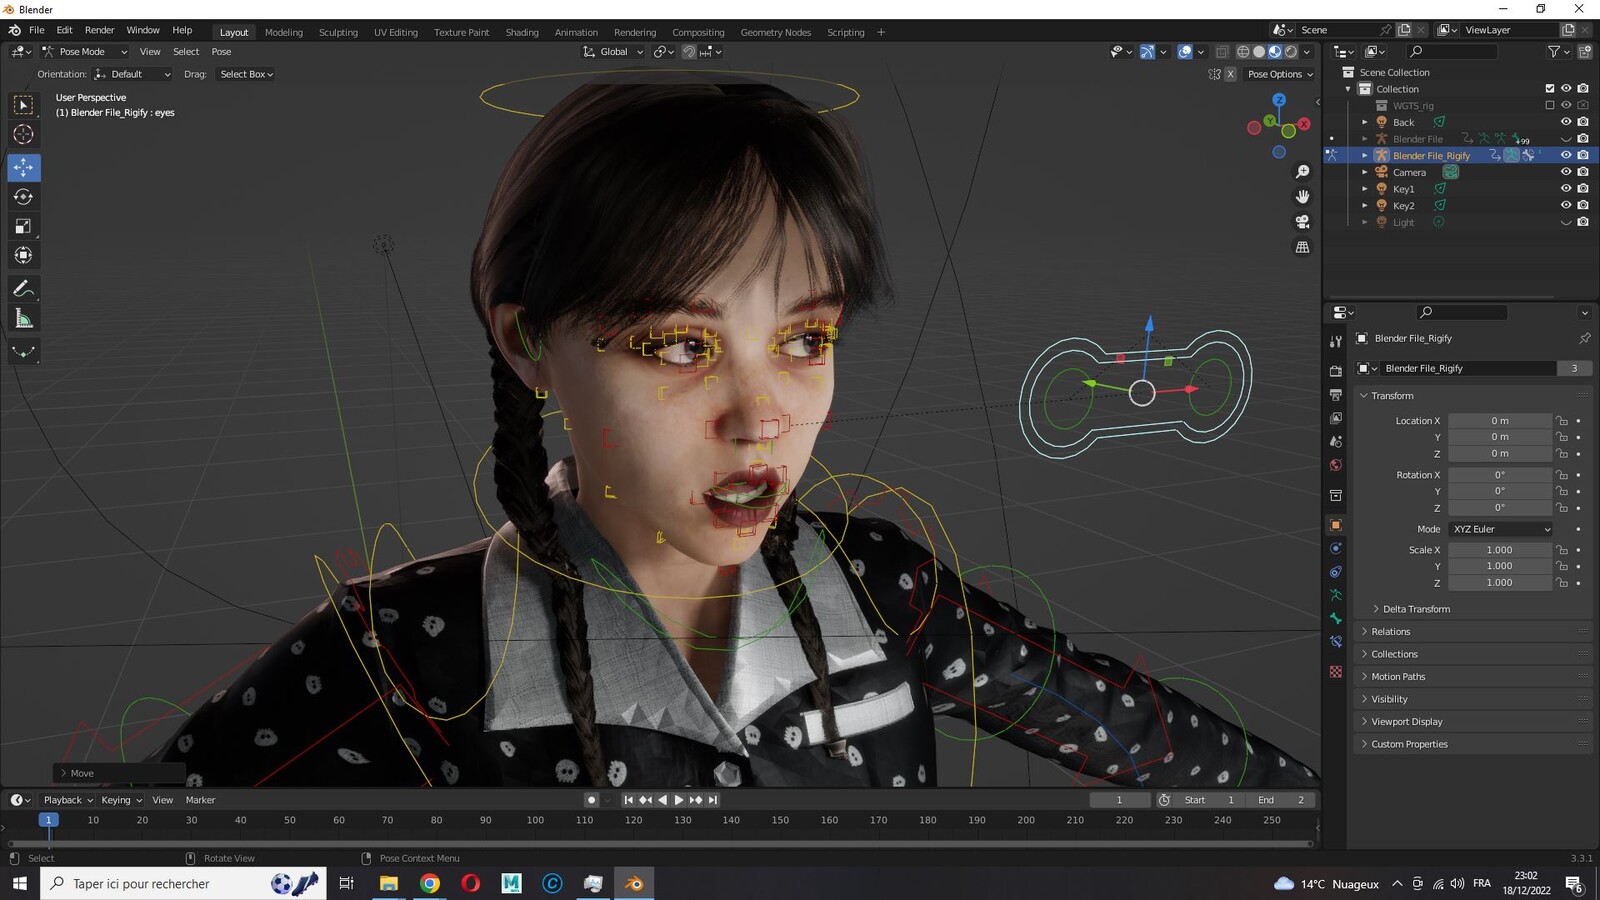
Task: Click the viewport zoom magnifier icon
Action: click(1302, 172)
